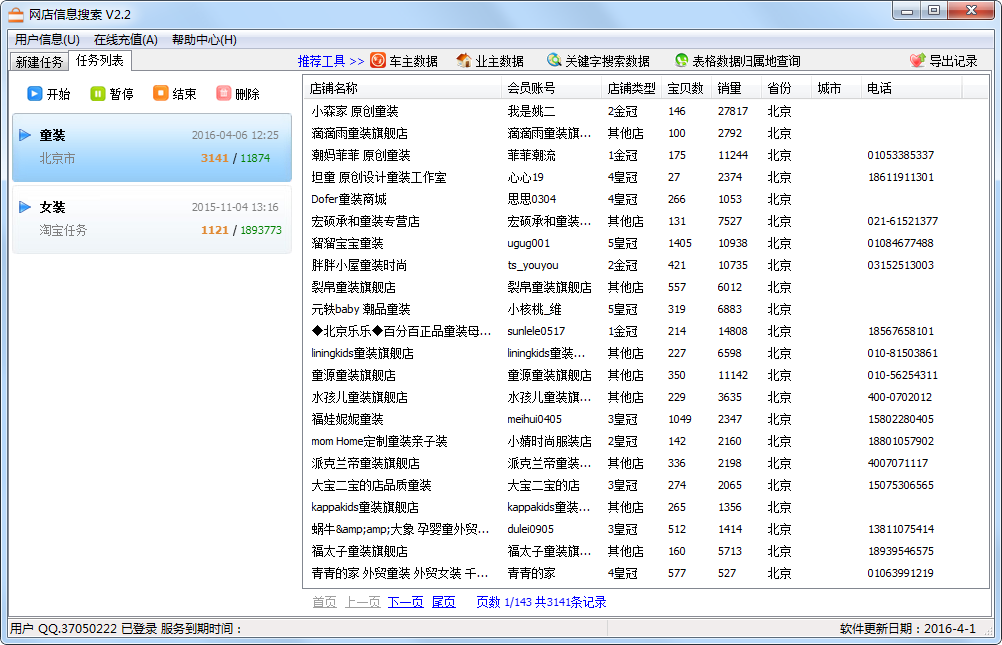Jump to 尾页 last page link

(x=443, y=602)
